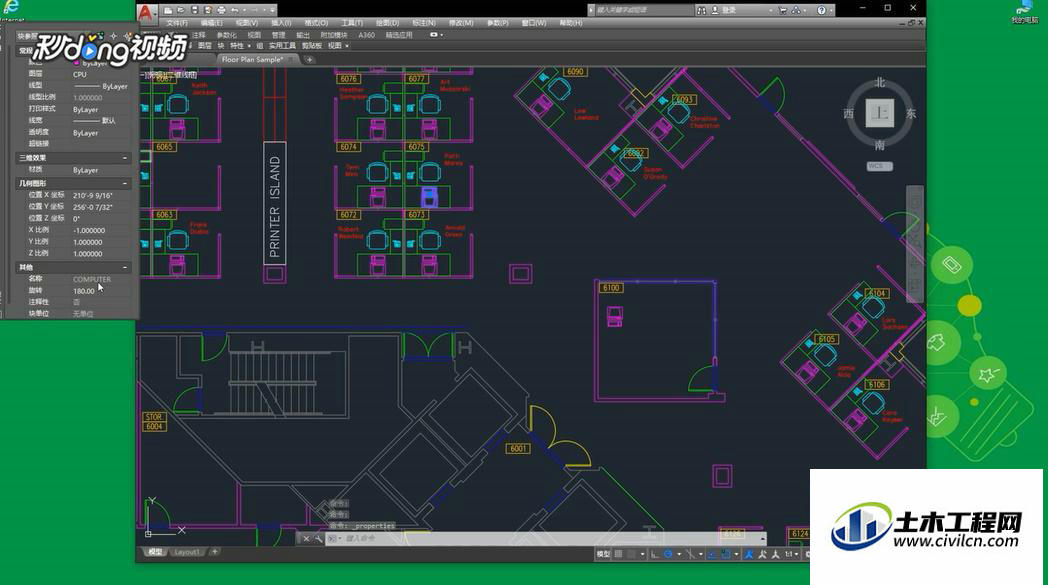The width and height of the screenshot is (1048, 585).
Task: Close the command line with its X icon
Action: coord(306,538)
